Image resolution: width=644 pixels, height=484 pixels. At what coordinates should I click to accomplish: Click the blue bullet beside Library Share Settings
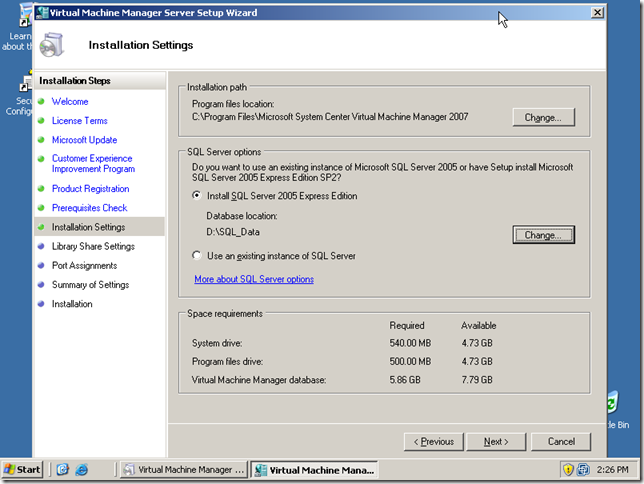point(41,246)
